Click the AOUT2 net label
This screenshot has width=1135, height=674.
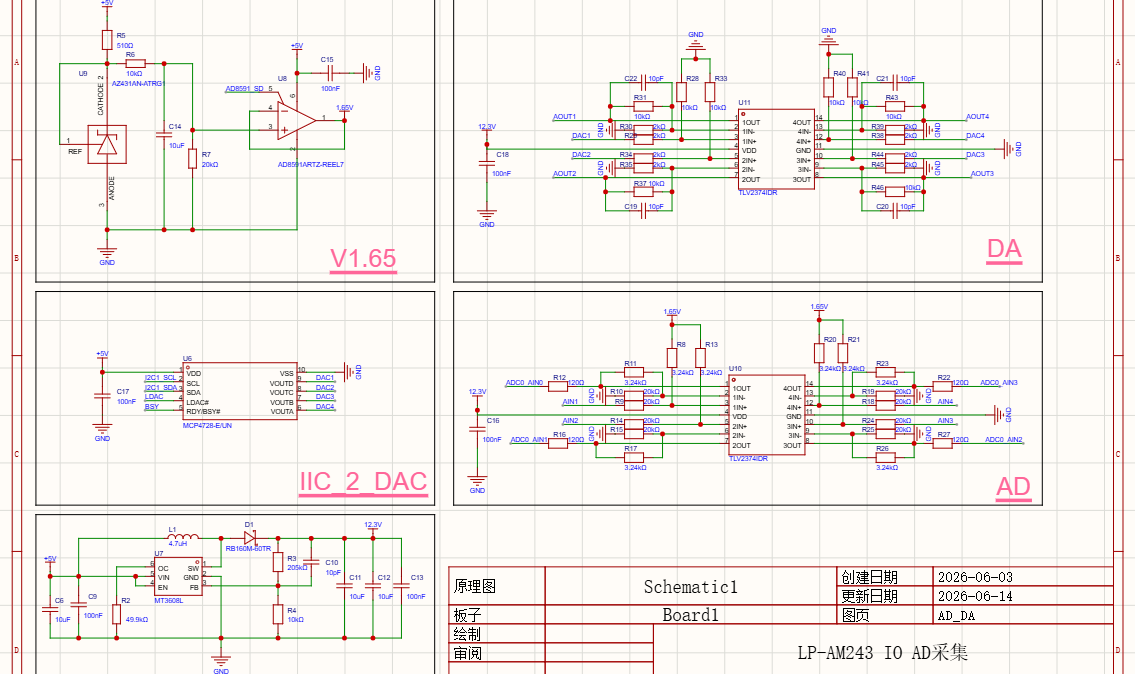565,174
